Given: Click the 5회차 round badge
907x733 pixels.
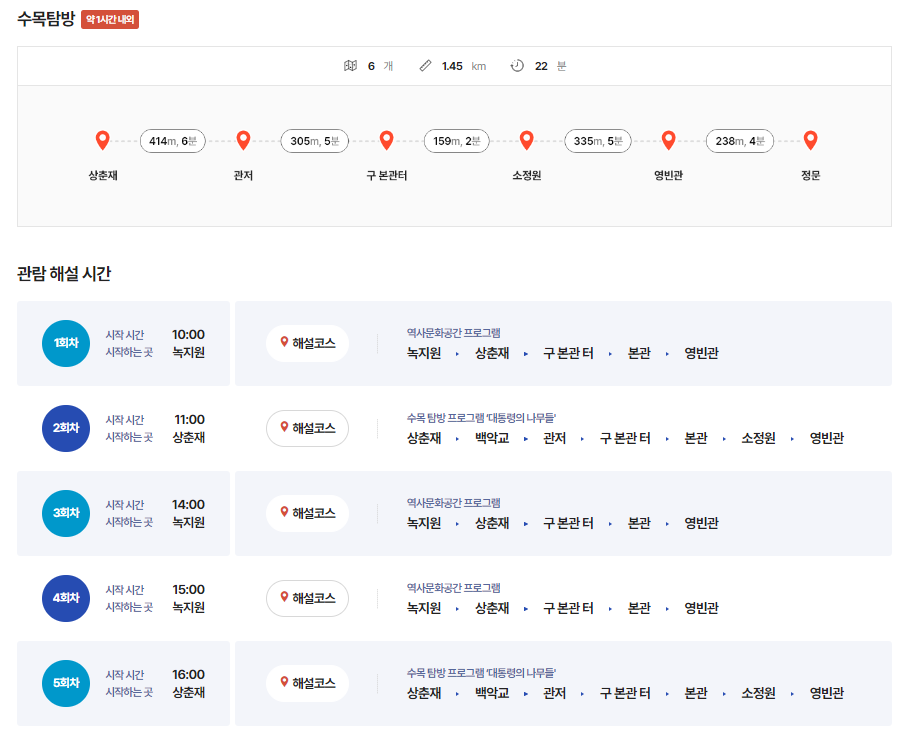Looking at the screenshot, I should pyautogui.click(x=66, y=683).
